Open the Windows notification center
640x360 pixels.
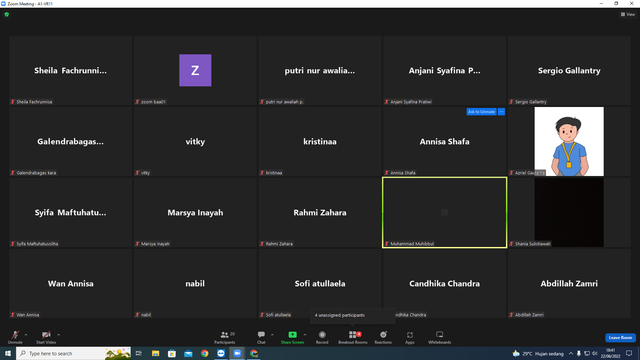pos(629,353)
